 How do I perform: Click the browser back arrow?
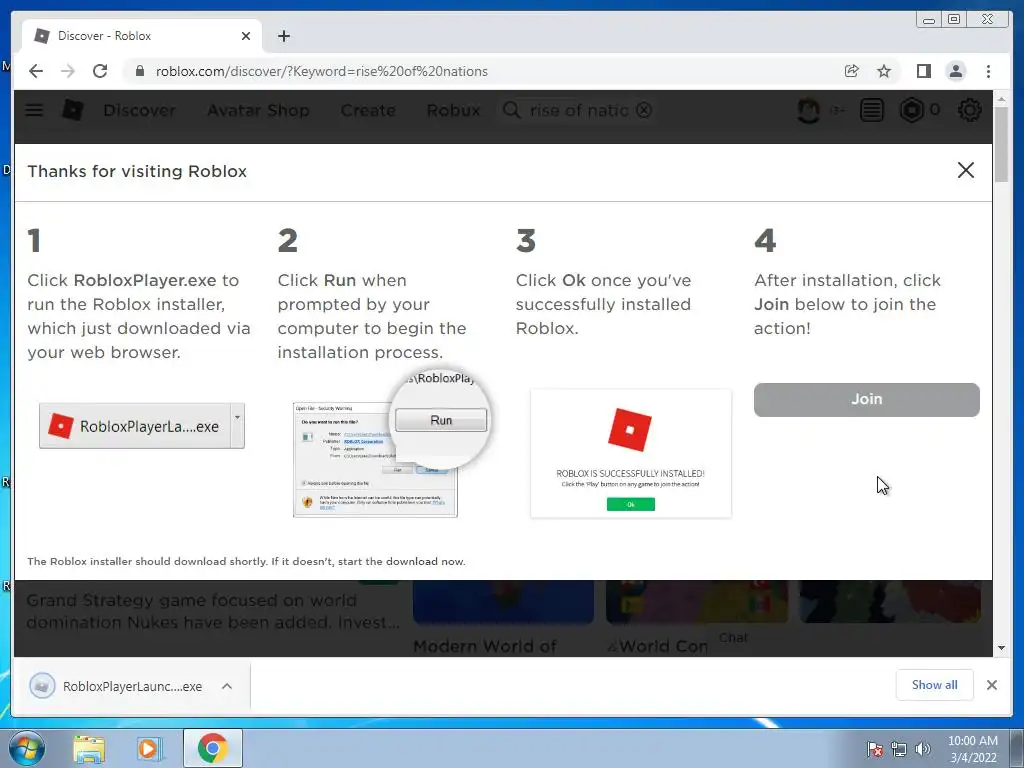point(36,71)
